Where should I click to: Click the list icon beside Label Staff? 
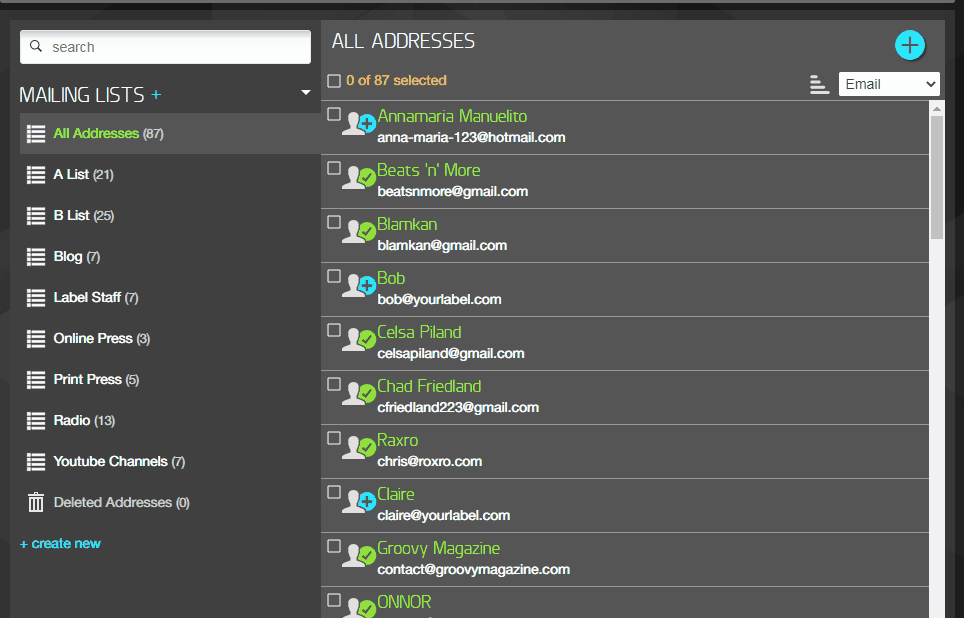36,298
